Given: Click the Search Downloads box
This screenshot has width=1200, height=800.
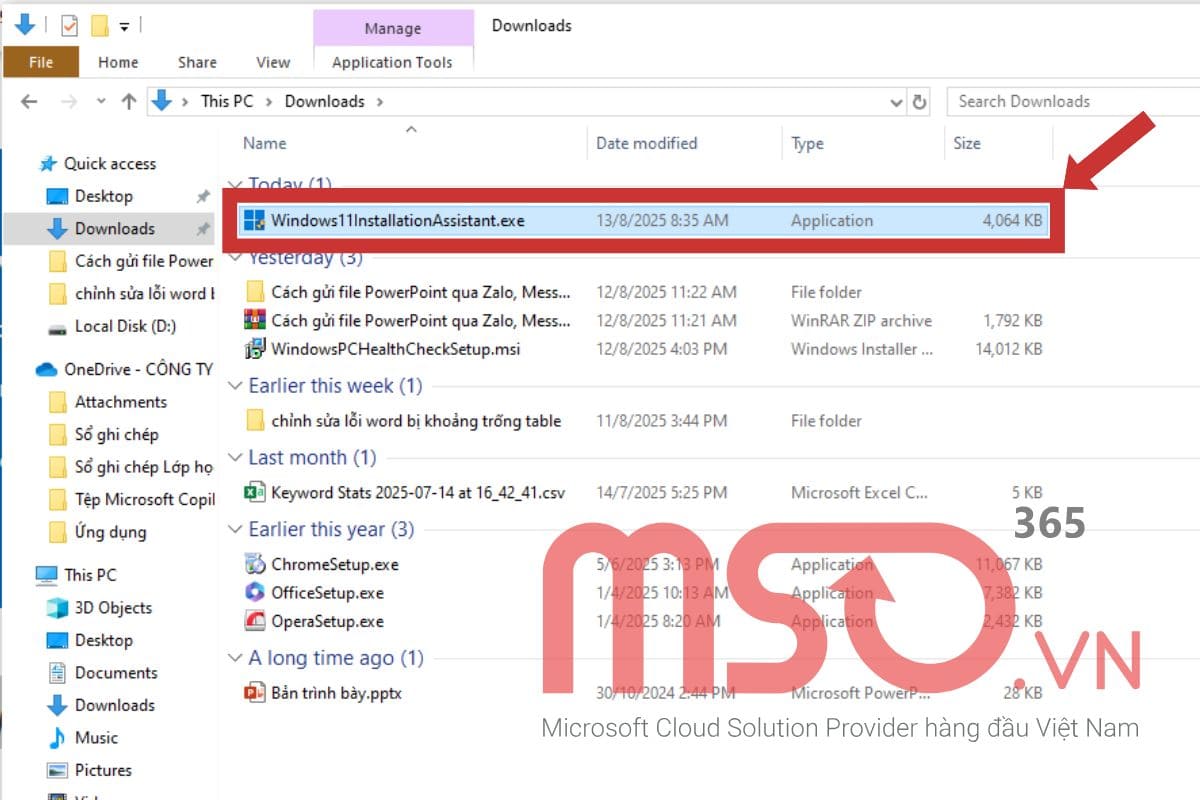Looking at the screenshot, I should coord(1072,101).
